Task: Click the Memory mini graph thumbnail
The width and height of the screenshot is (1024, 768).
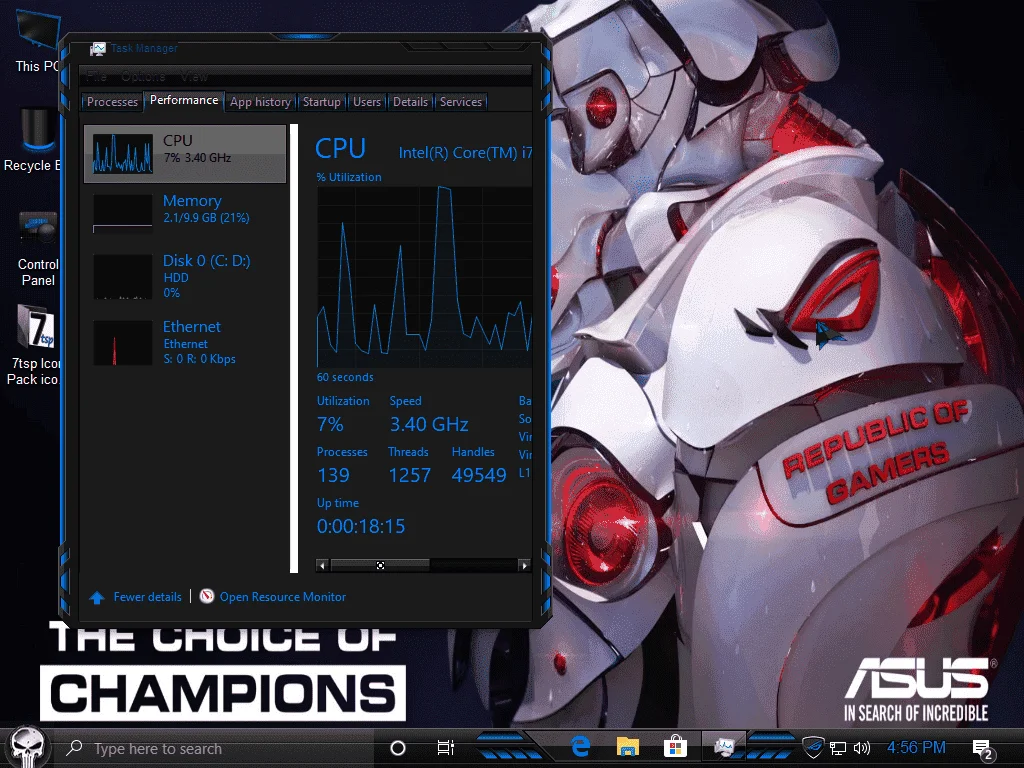Action: [123, 213]
